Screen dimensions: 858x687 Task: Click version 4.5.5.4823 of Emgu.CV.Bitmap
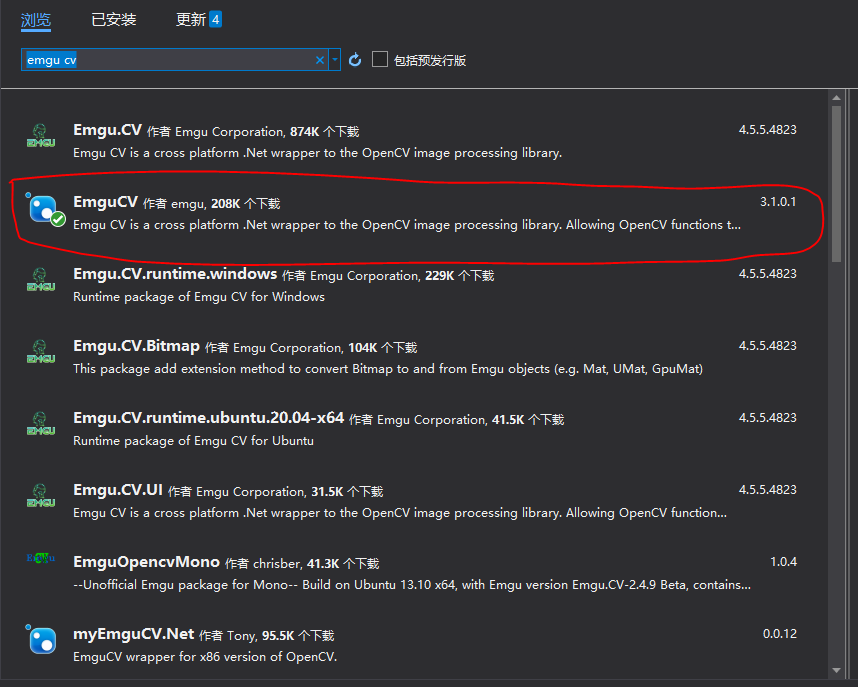coord(767,346)
